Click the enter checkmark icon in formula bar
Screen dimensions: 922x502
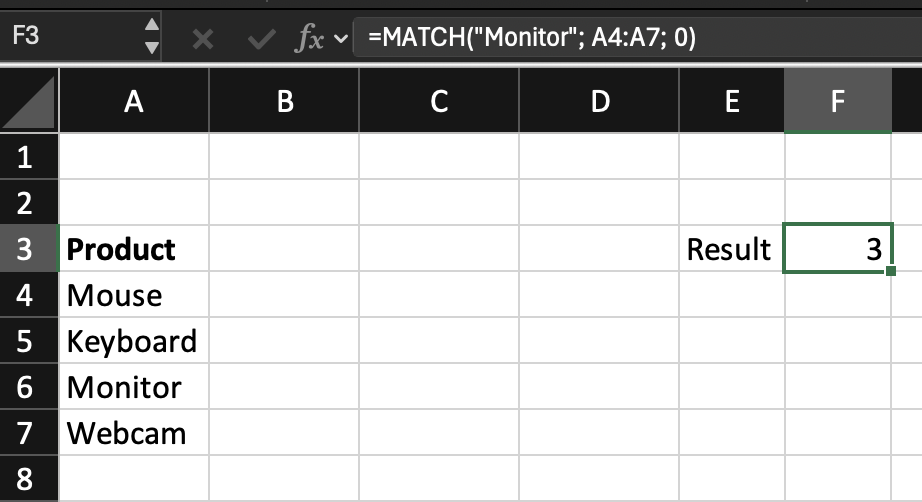pos(261,39)
